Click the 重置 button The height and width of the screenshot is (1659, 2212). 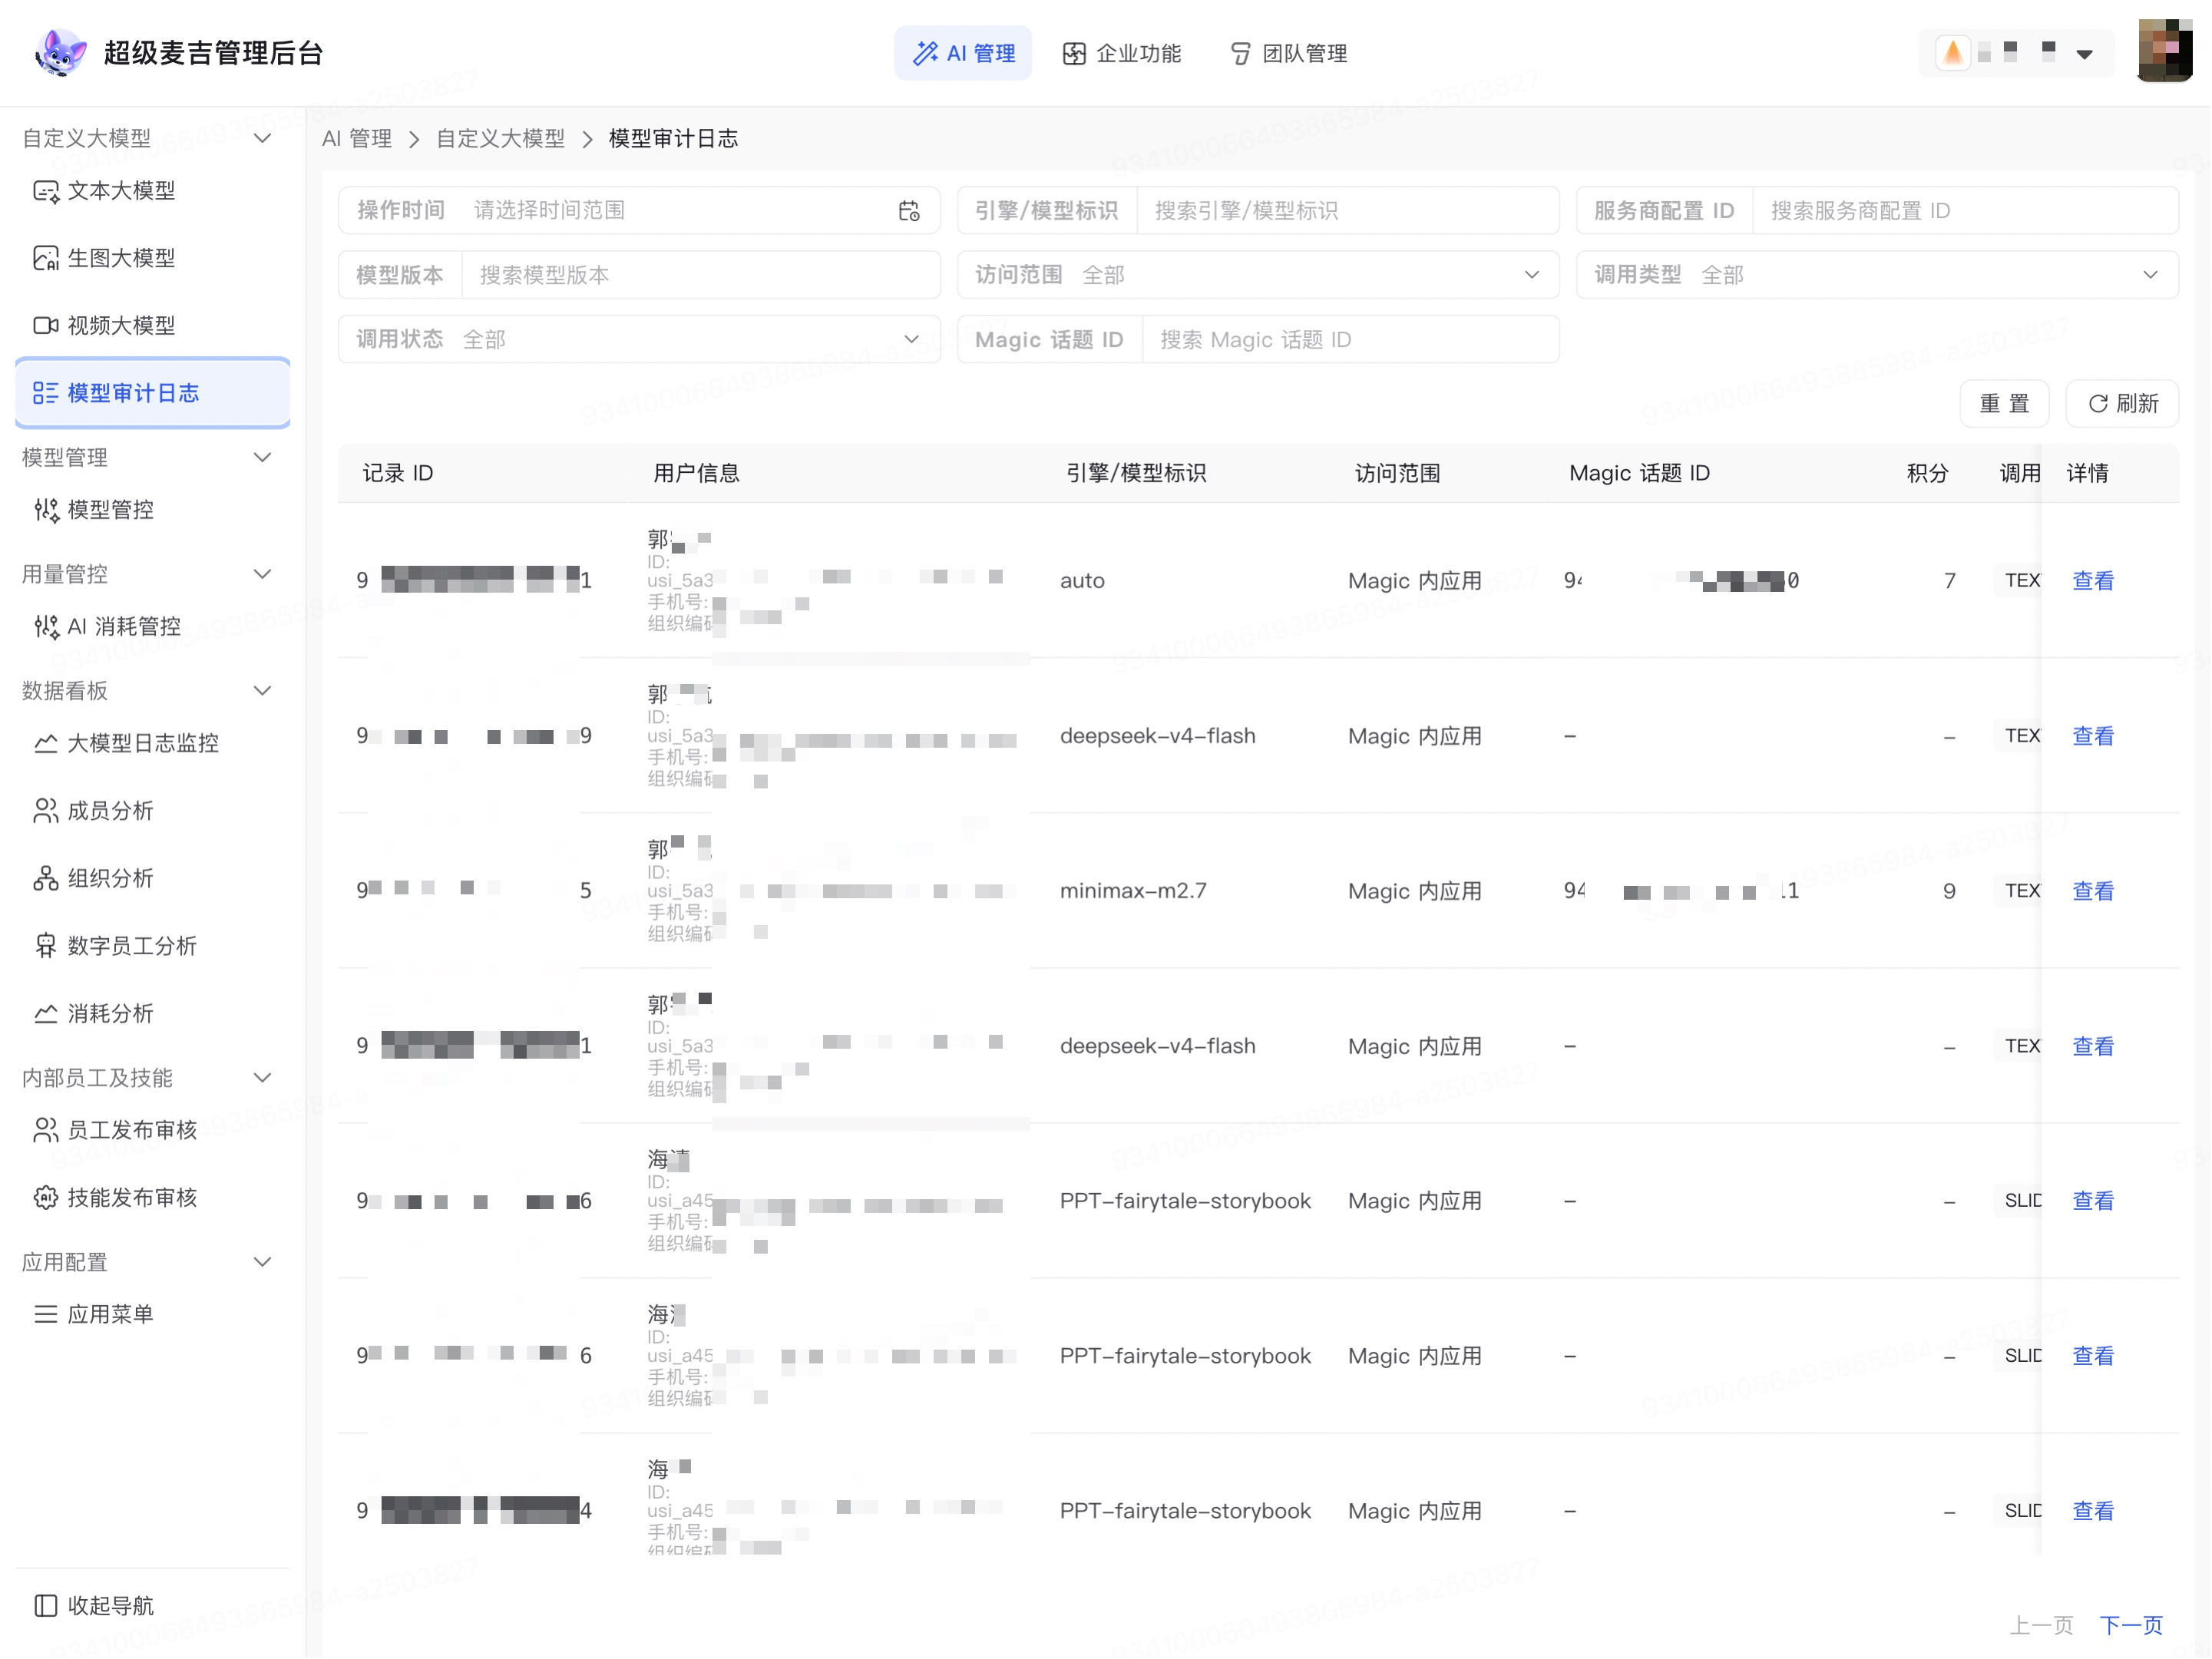click(x=2004, y=404)
